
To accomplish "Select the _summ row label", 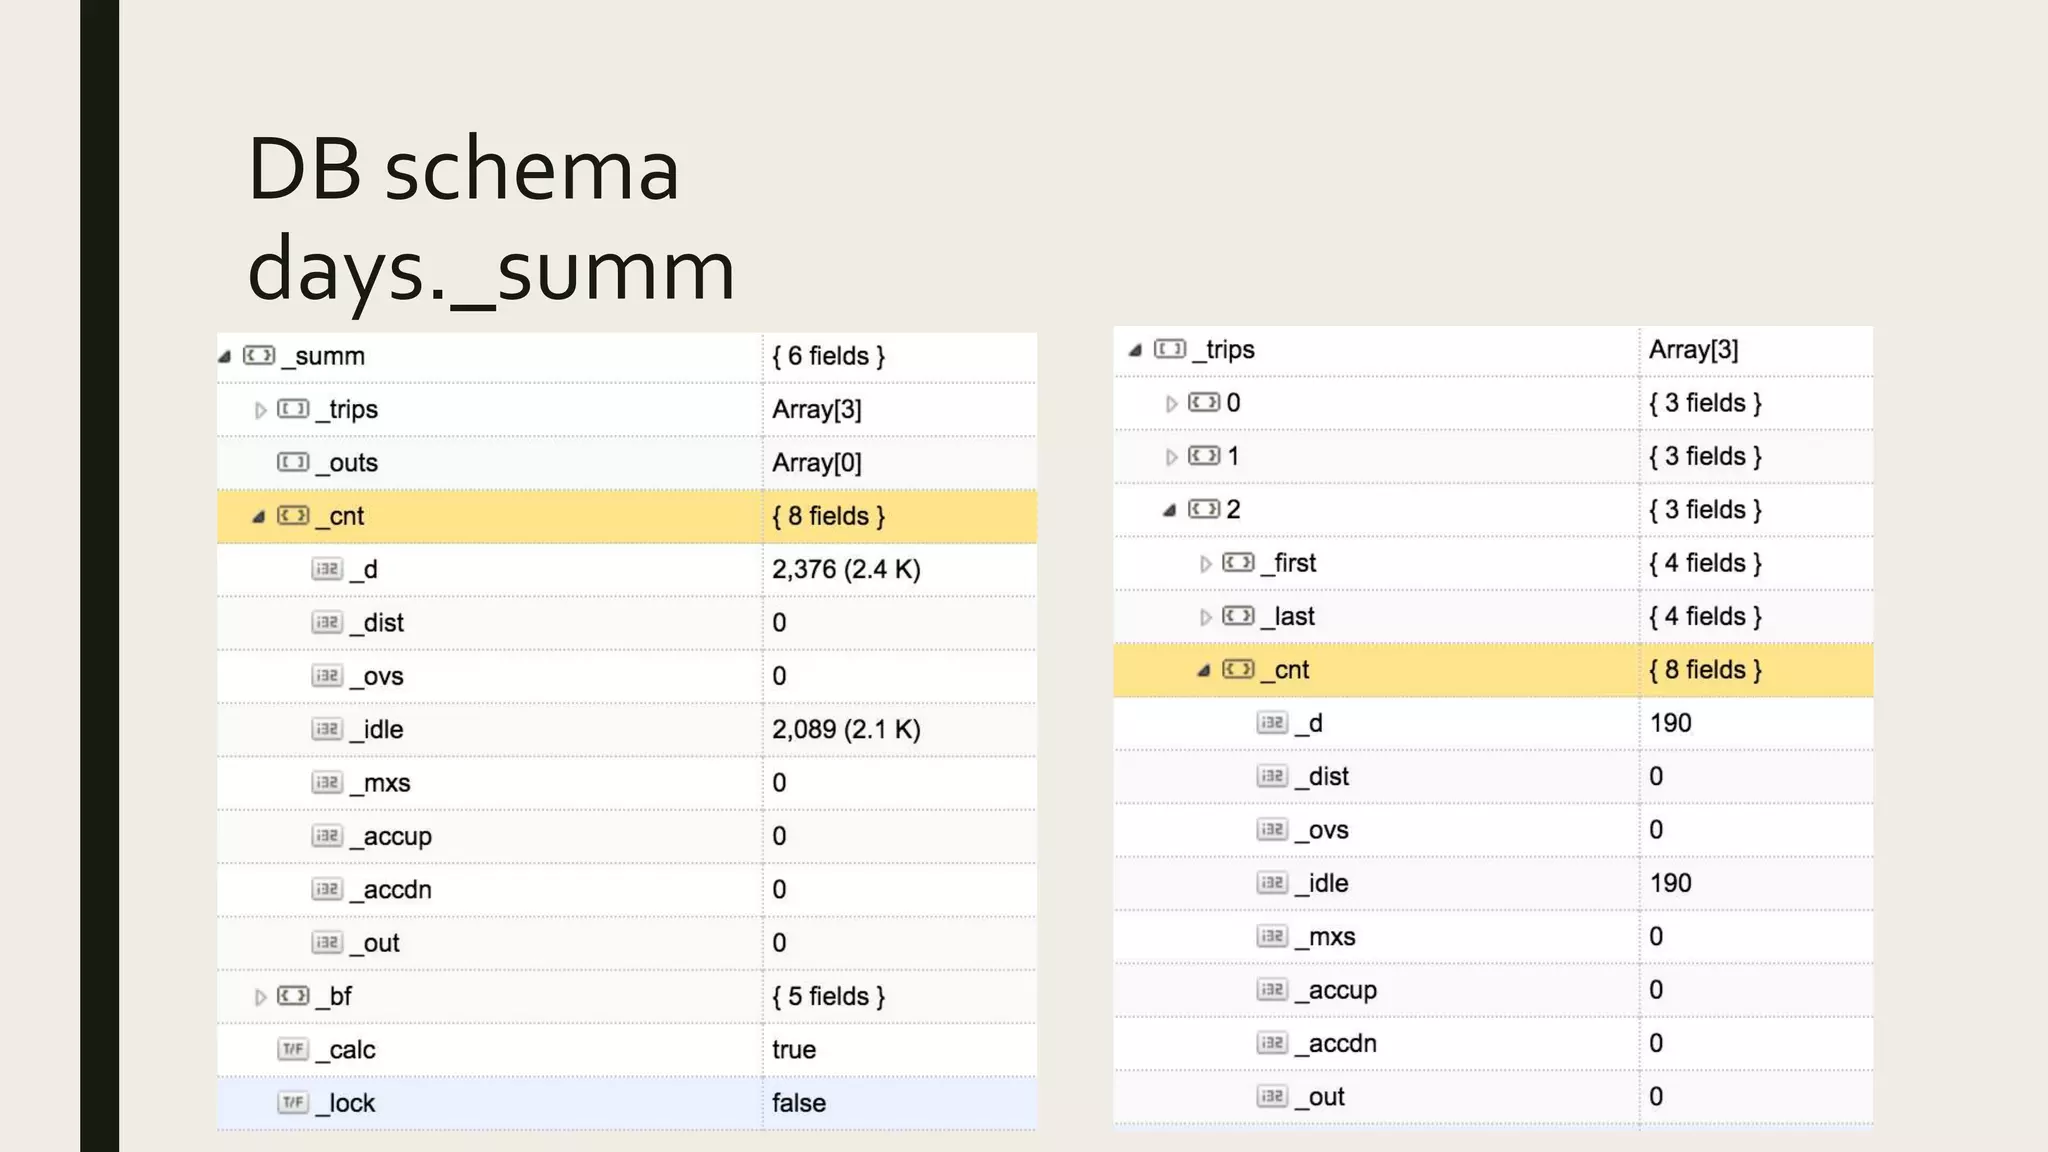I will coord(324,356).
